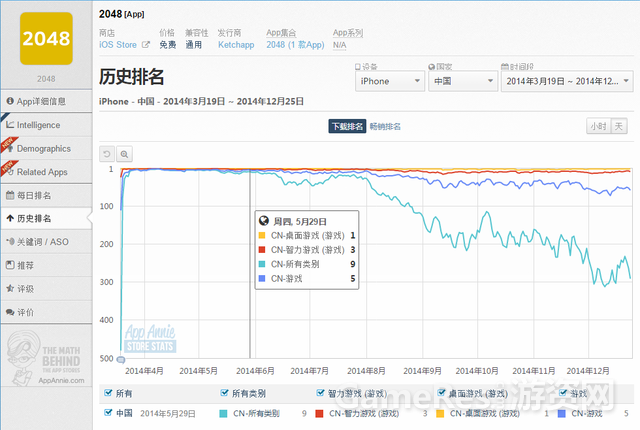
Task: Click the calendar icon beside 每日排名
Action: point(10,195)
